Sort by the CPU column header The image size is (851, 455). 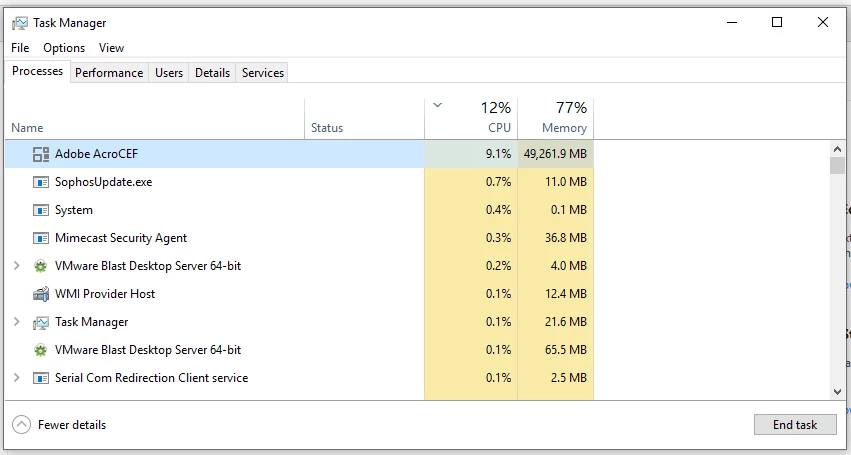pyautogui.click(x=471, y=118)
